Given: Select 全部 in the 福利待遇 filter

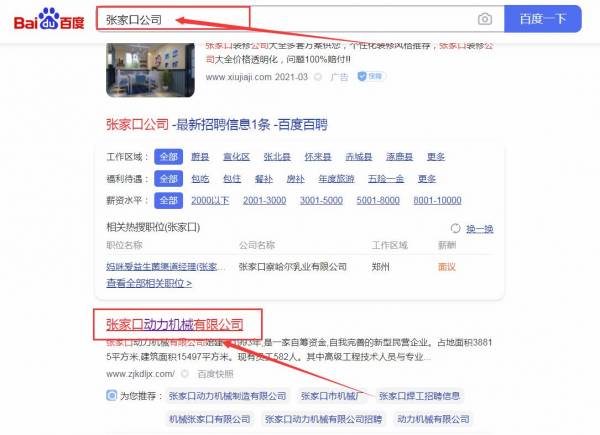Looking at the screenshot, I should (169, 178).
